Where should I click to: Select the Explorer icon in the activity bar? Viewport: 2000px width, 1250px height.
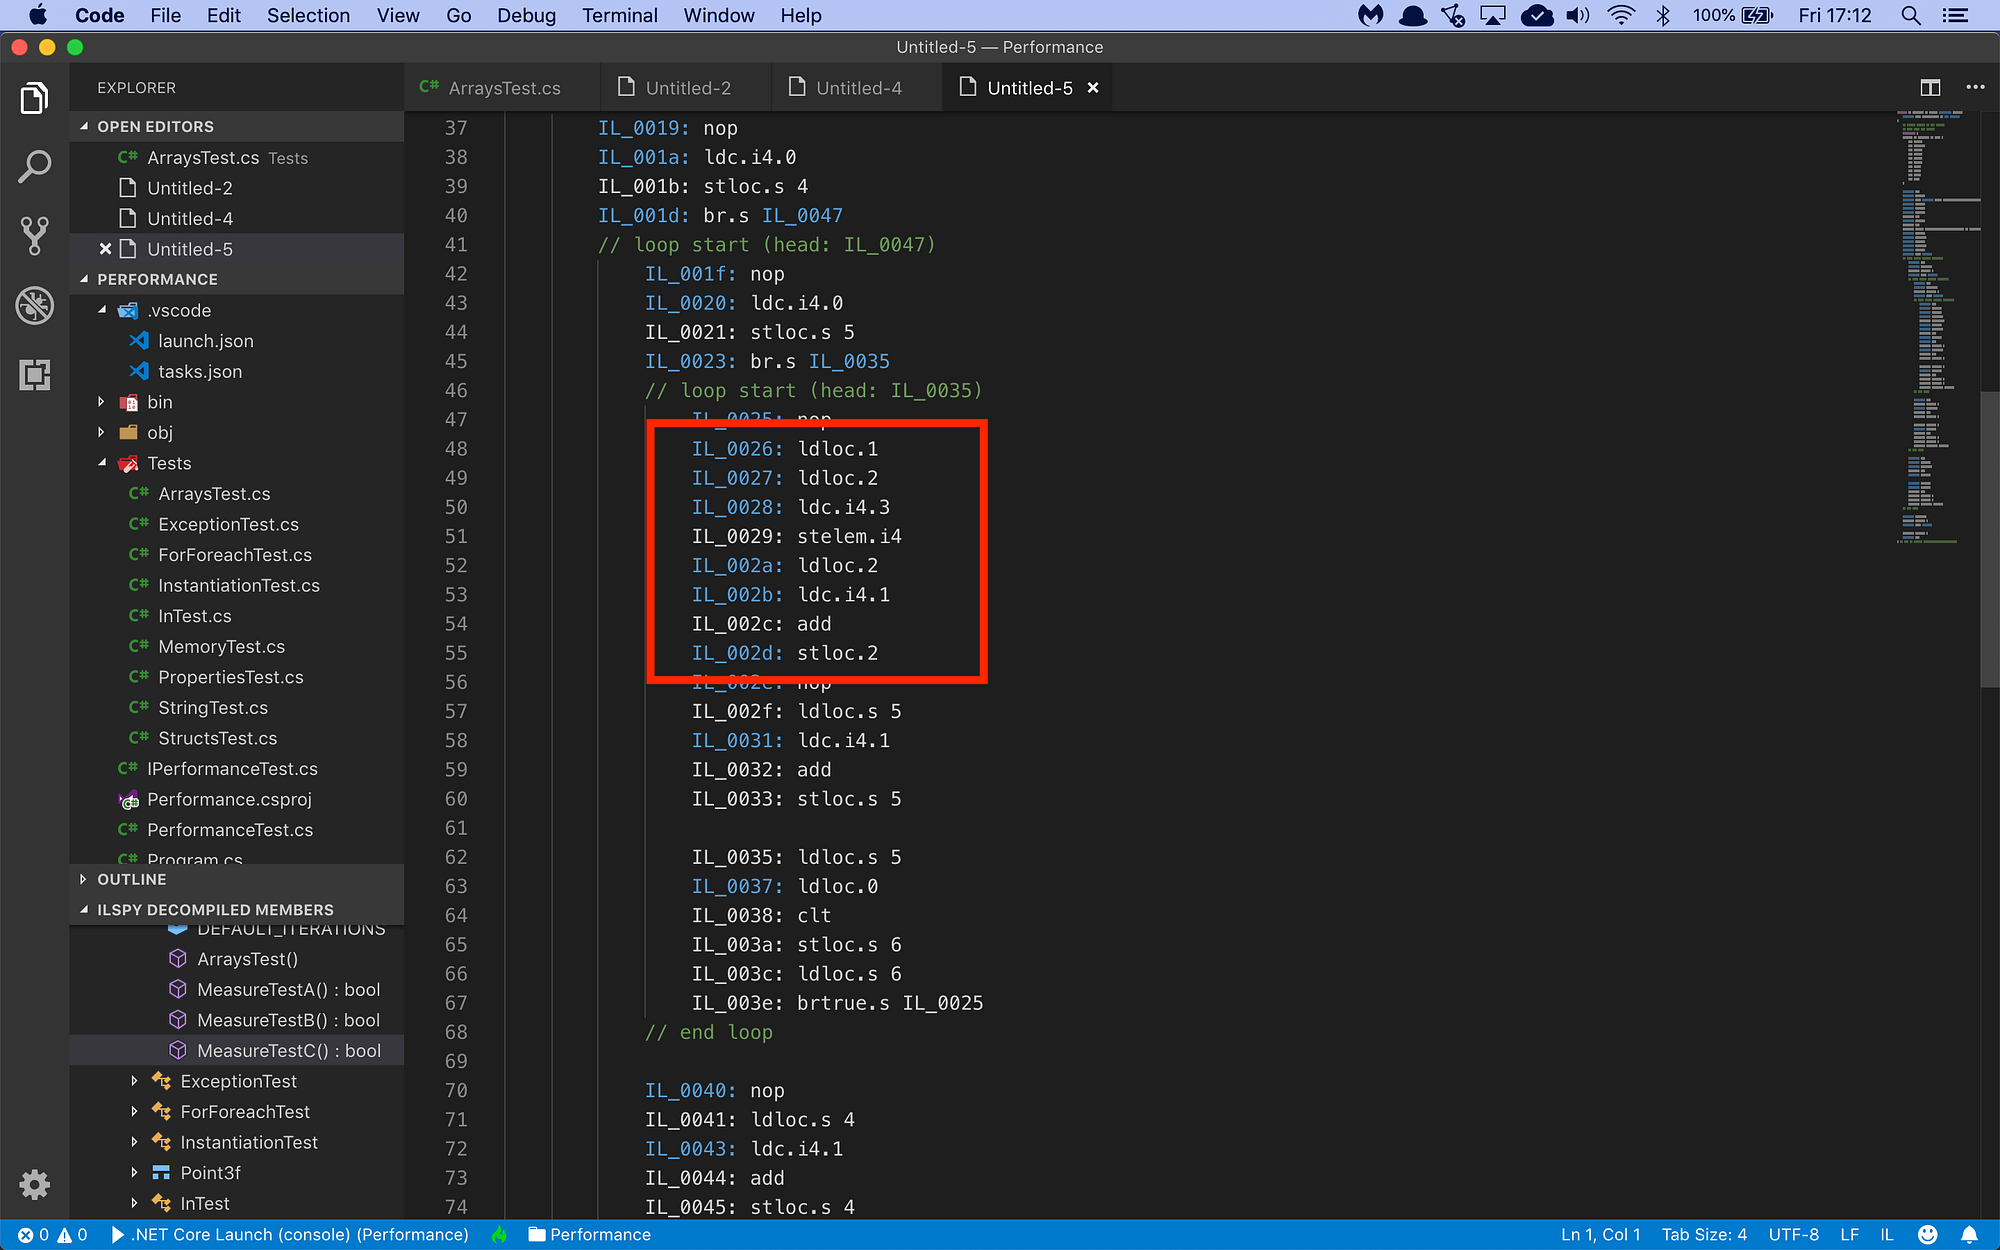click(34, 98)
